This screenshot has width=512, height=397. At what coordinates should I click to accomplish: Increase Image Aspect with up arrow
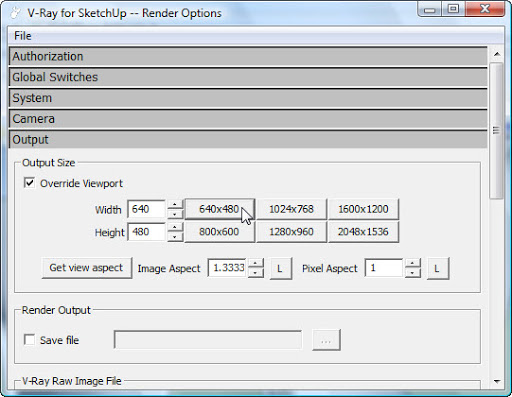tap(255, 263)
